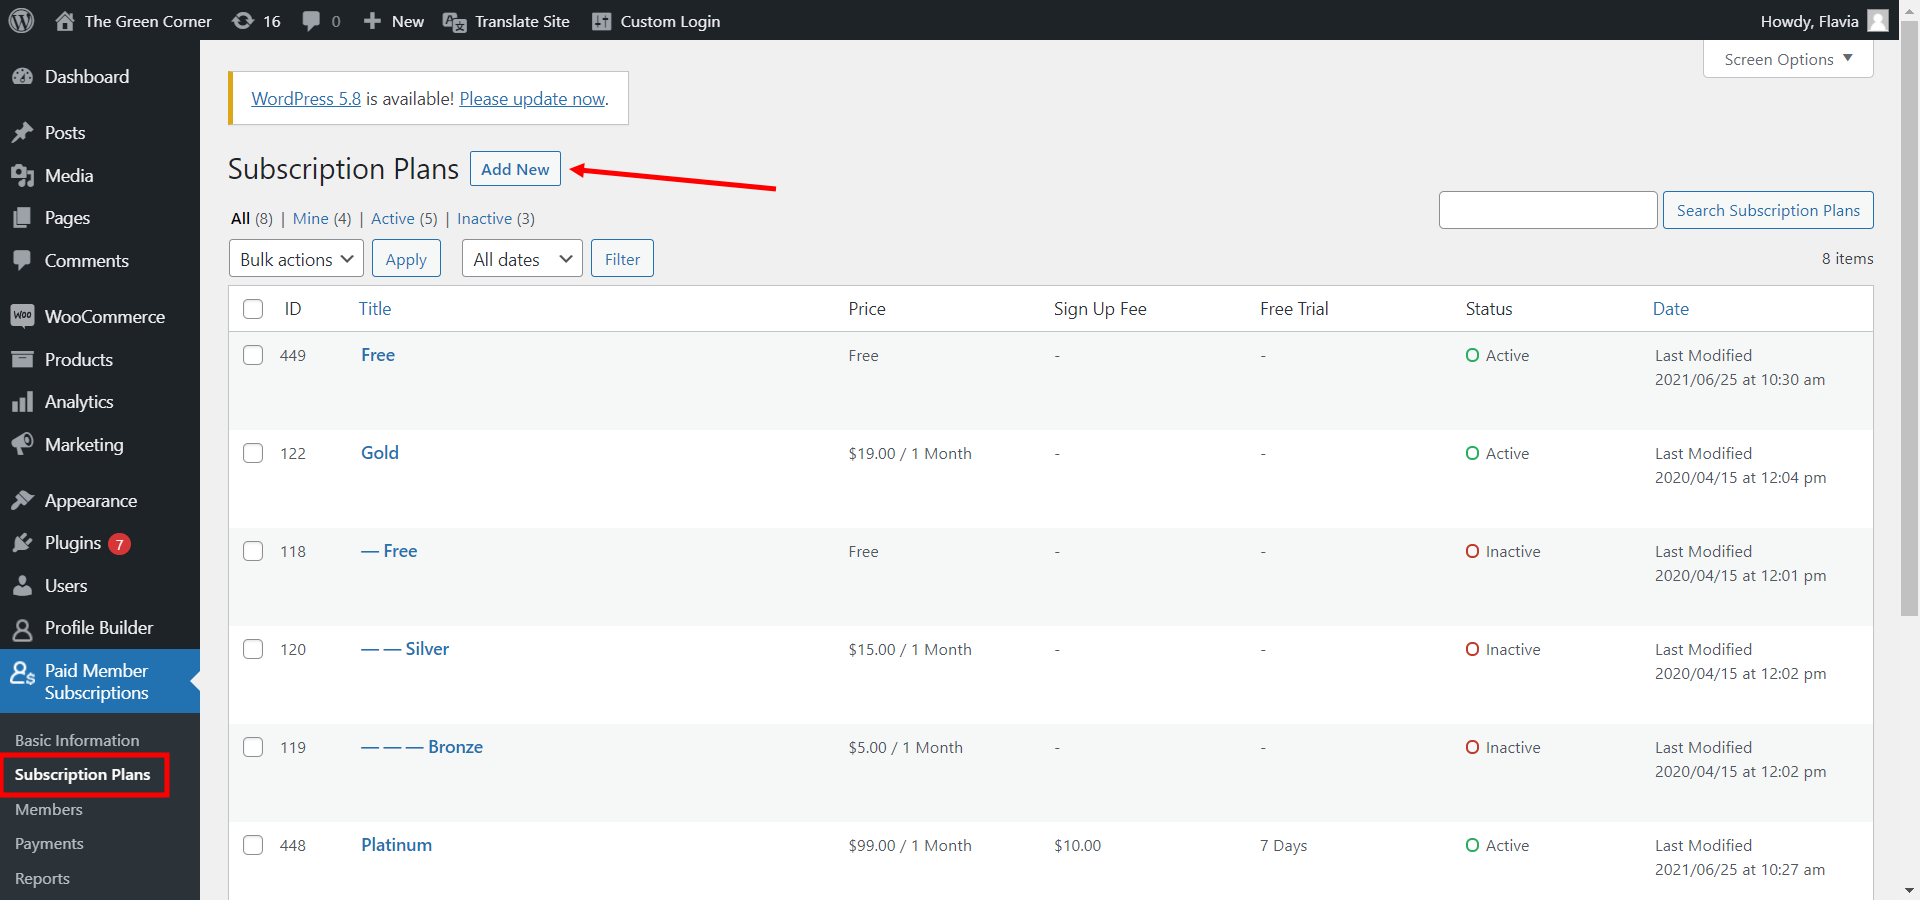Click Please update now link
This screenshot has height=900, width=1920.
click(532, 99)
